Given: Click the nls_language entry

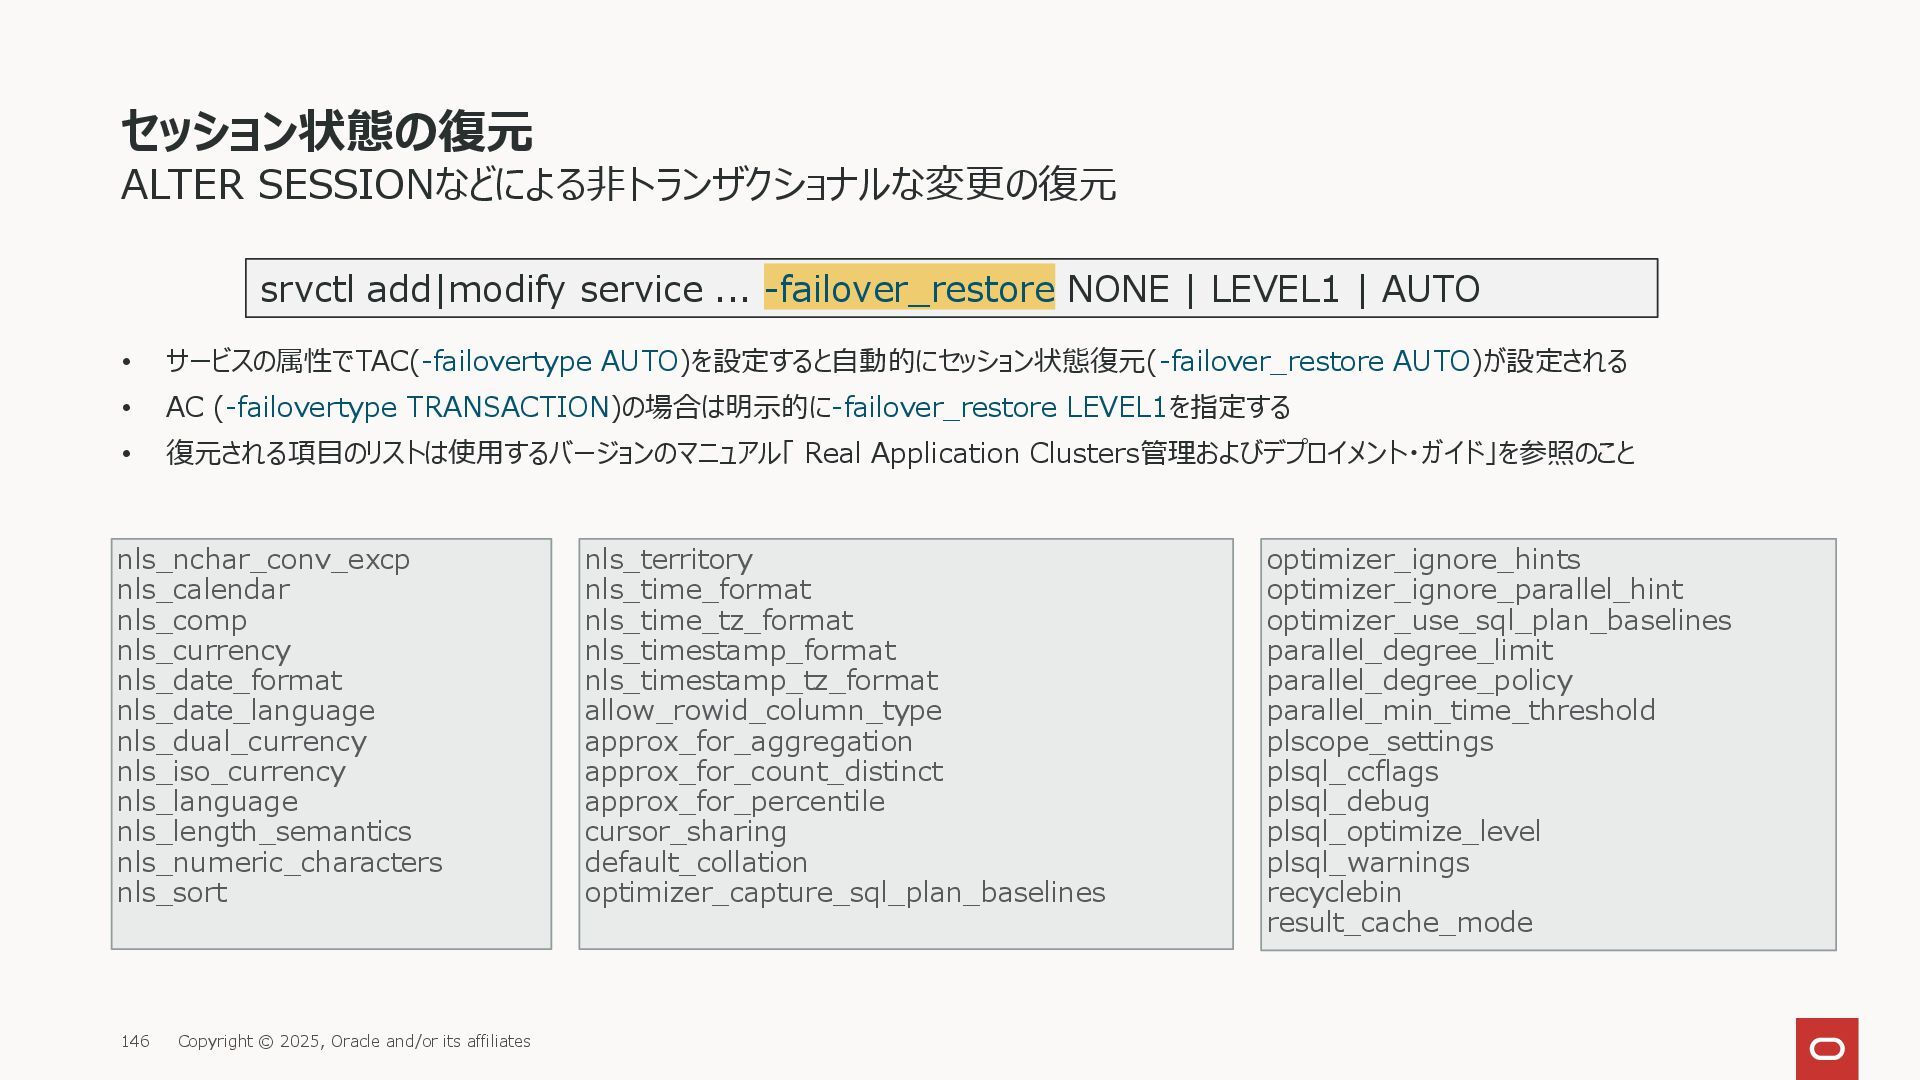Looking at the screenshot, I should coord(207,802).
